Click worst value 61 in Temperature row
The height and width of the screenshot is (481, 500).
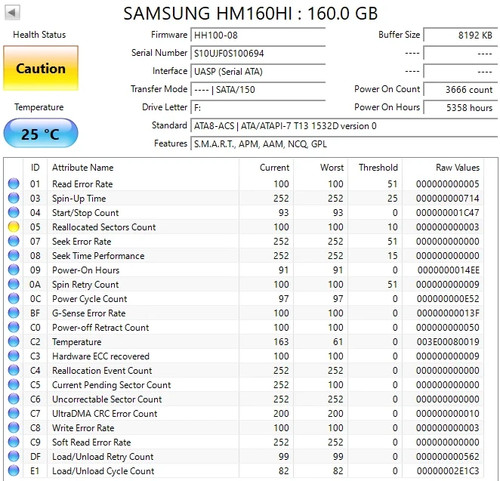pos(338,342)
